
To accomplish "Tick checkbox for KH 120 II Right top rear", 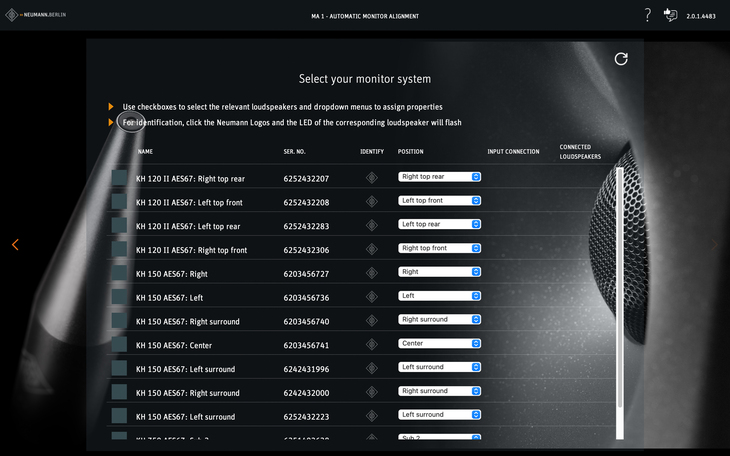I will coord(120,178).
